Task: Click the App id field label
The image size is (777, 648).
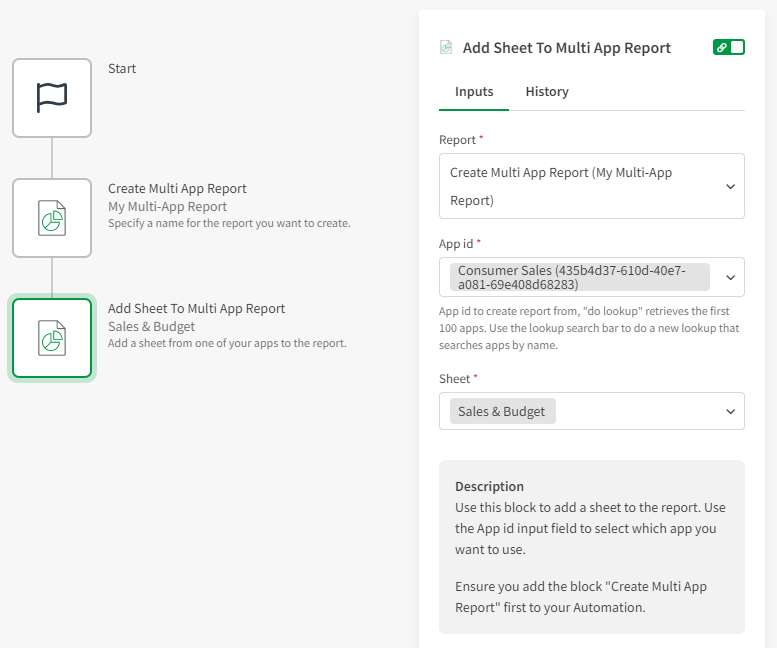Action: 456,244
